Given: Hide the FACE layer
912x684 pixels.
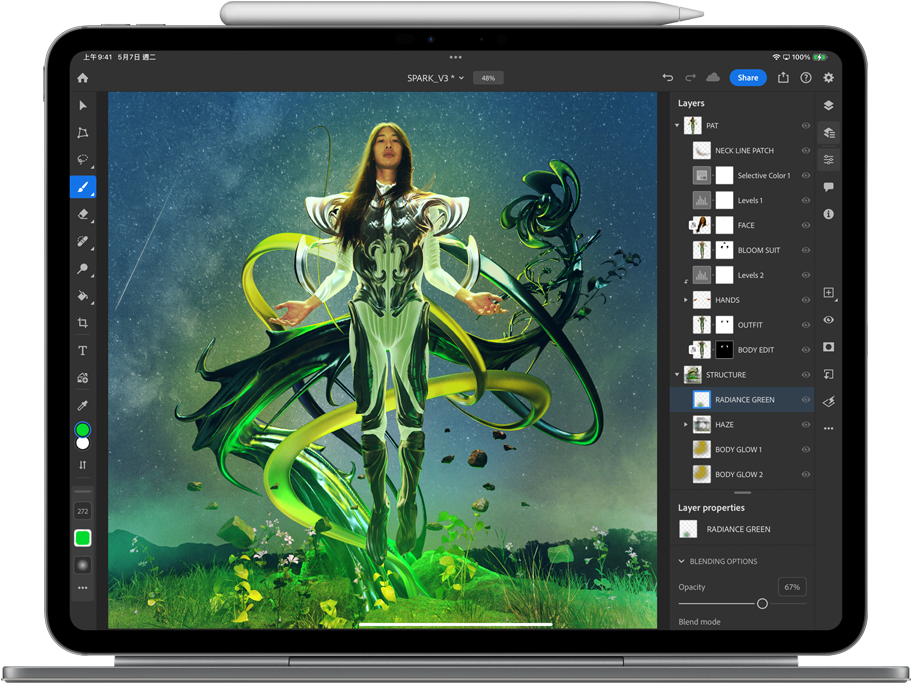Looking at the screenshot, I should click(806, 225).
